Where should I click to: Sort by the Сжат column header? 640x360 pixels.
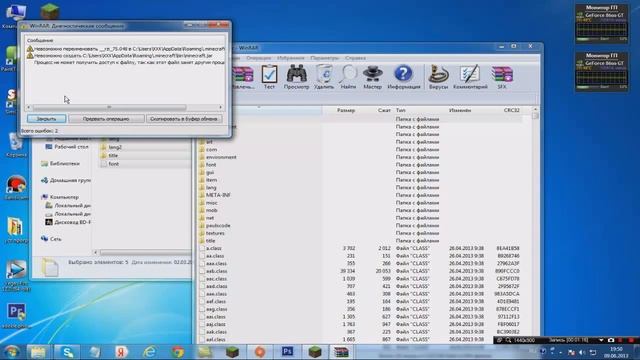tap(384, 110)
